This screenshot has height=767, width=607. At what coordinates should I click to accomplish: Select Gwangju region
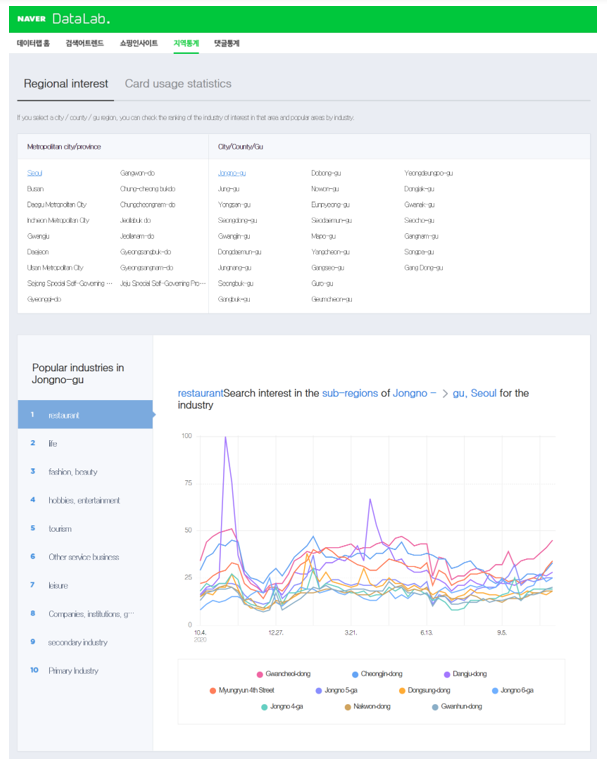38,236
